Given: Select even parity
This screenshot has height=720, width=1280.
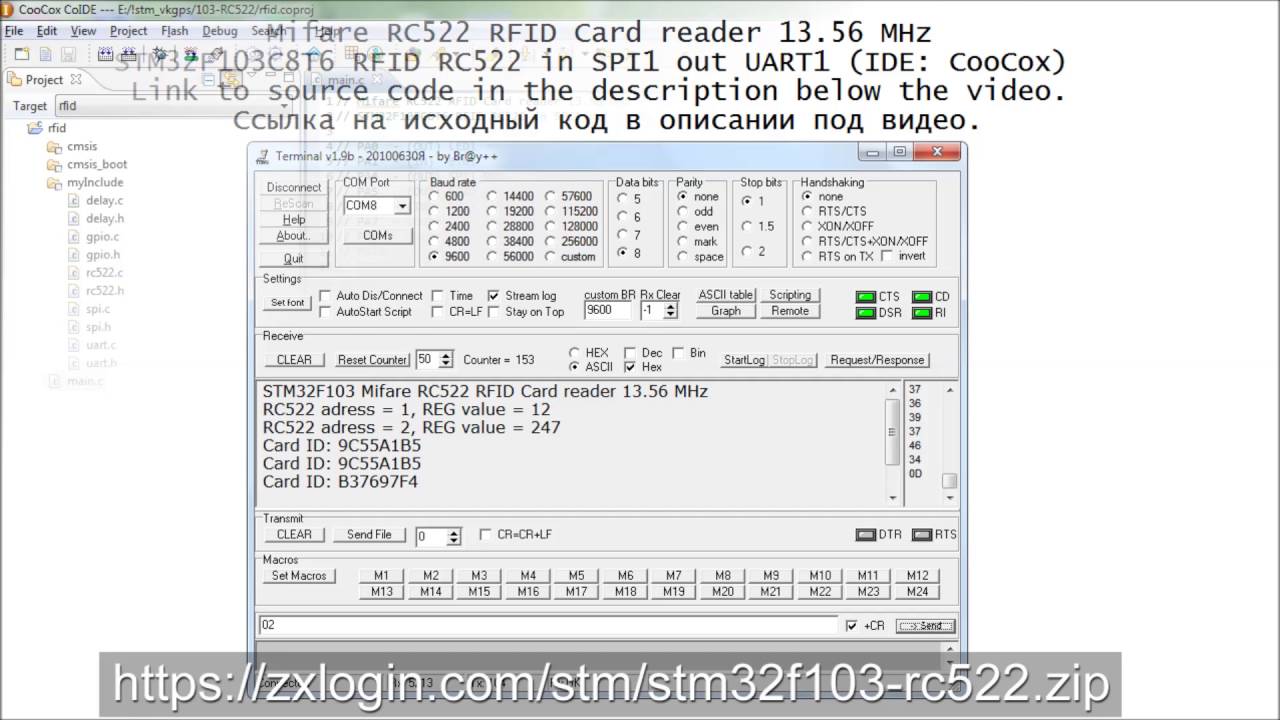Looking at the screenshot, I should (x=683, y=227).
